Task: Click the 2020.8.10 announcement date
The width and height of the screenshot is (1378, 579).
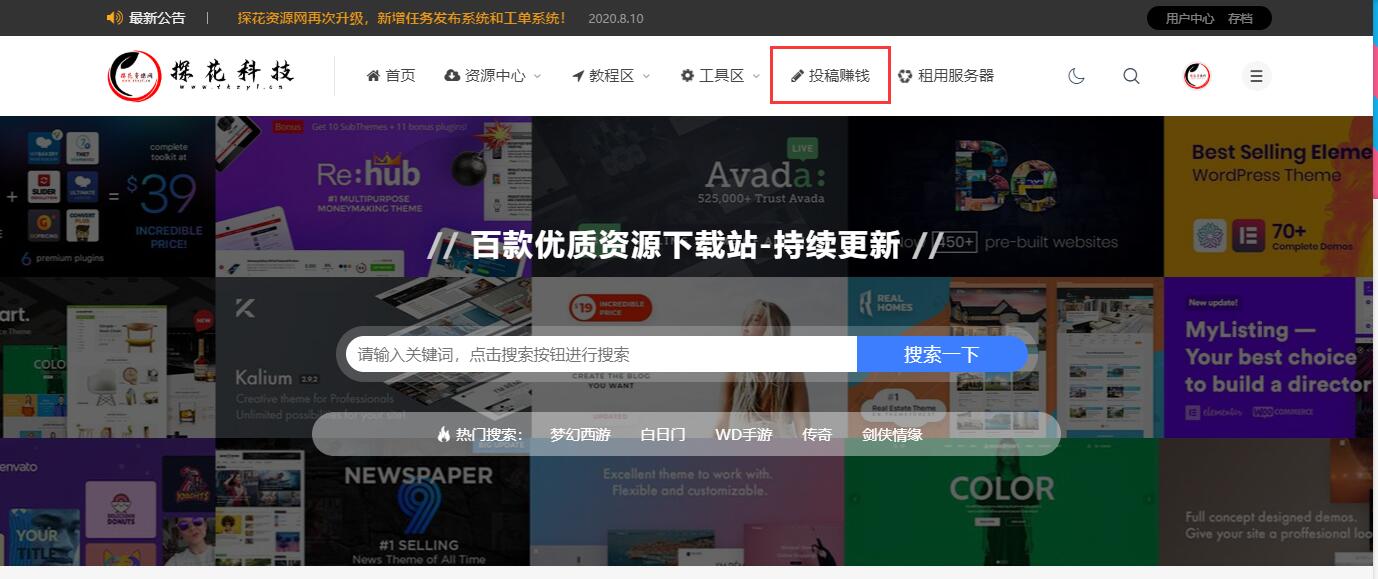Action: [616, 18]
